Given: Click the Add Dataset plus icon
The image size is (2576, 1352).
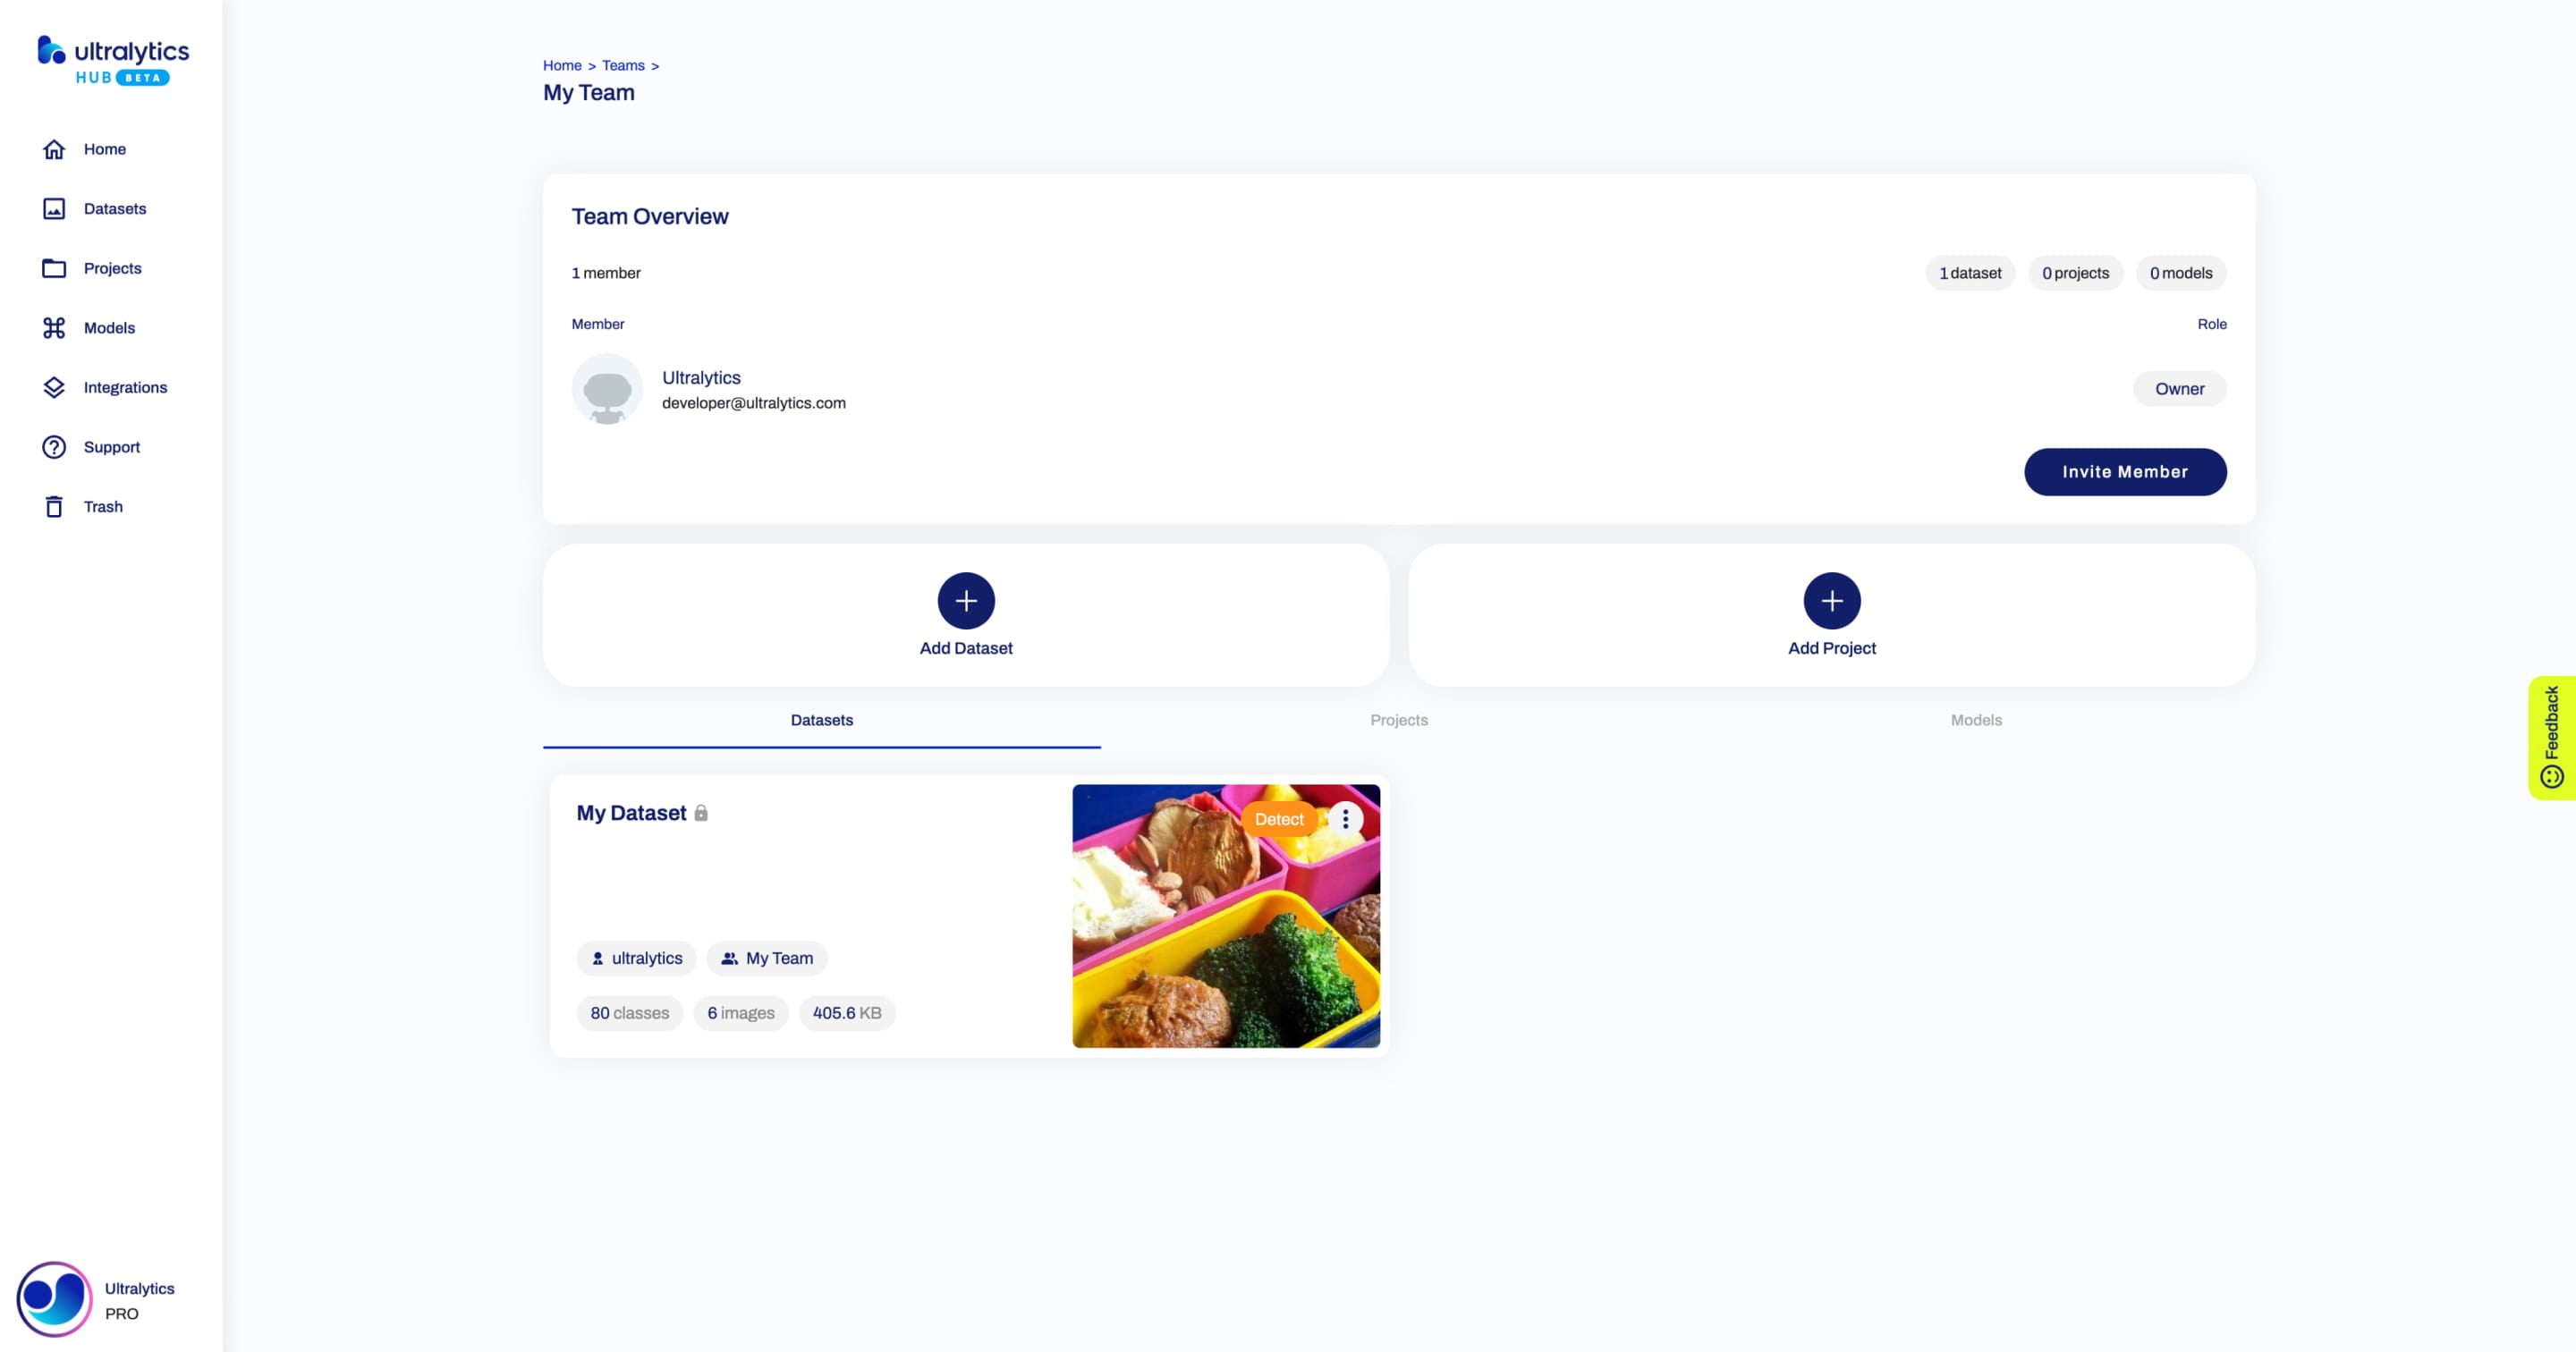Looking at the screenshot, I should point(966,599).
